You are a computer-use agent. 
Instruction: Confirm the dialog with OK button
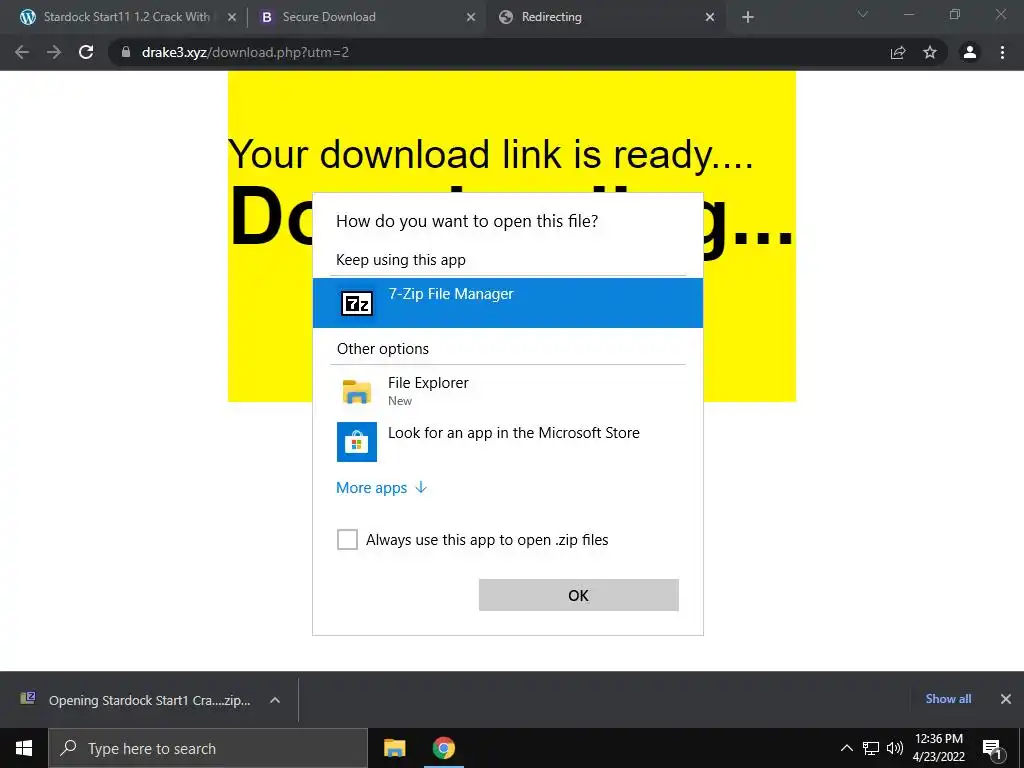[x=579, y=595]
